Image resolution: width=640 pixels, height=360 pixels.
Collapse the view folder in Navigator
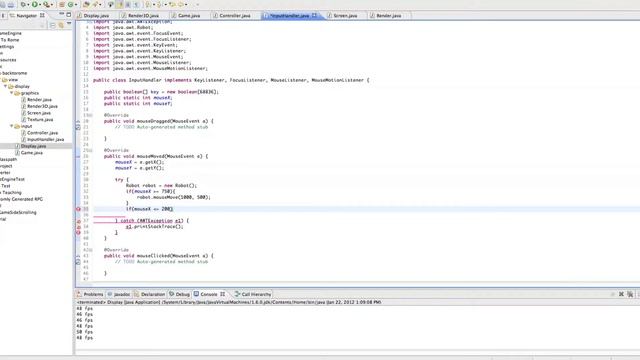point(1,80)
